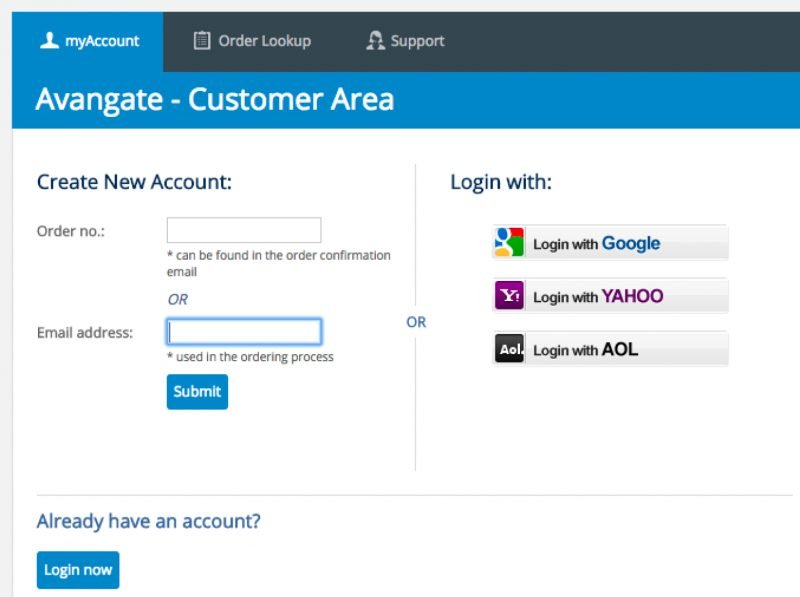This screenshot has height=597, width=800.
Task: Click the Login now button
Action: tap(78, 570)
